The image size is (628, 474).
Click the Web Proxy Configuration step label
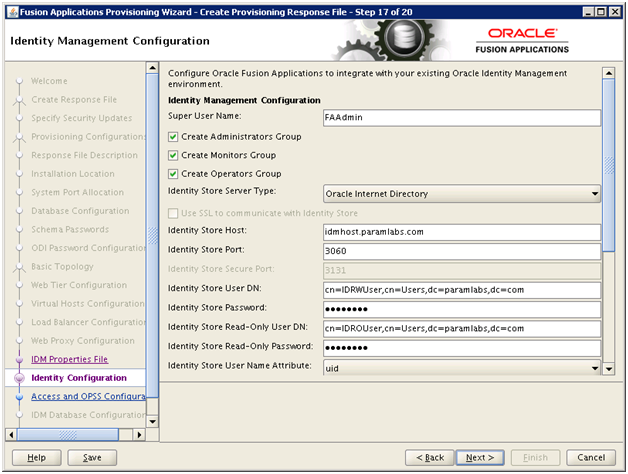(83, 341)
